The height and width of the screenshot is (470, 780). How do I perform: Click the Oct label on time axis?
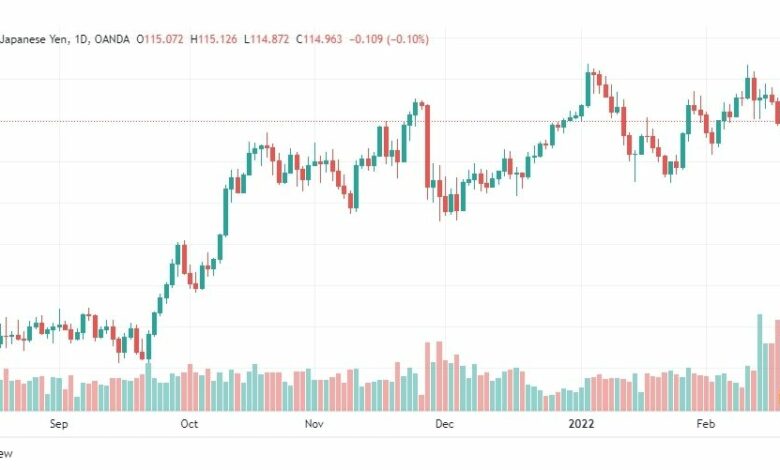[x=189, y=424]
